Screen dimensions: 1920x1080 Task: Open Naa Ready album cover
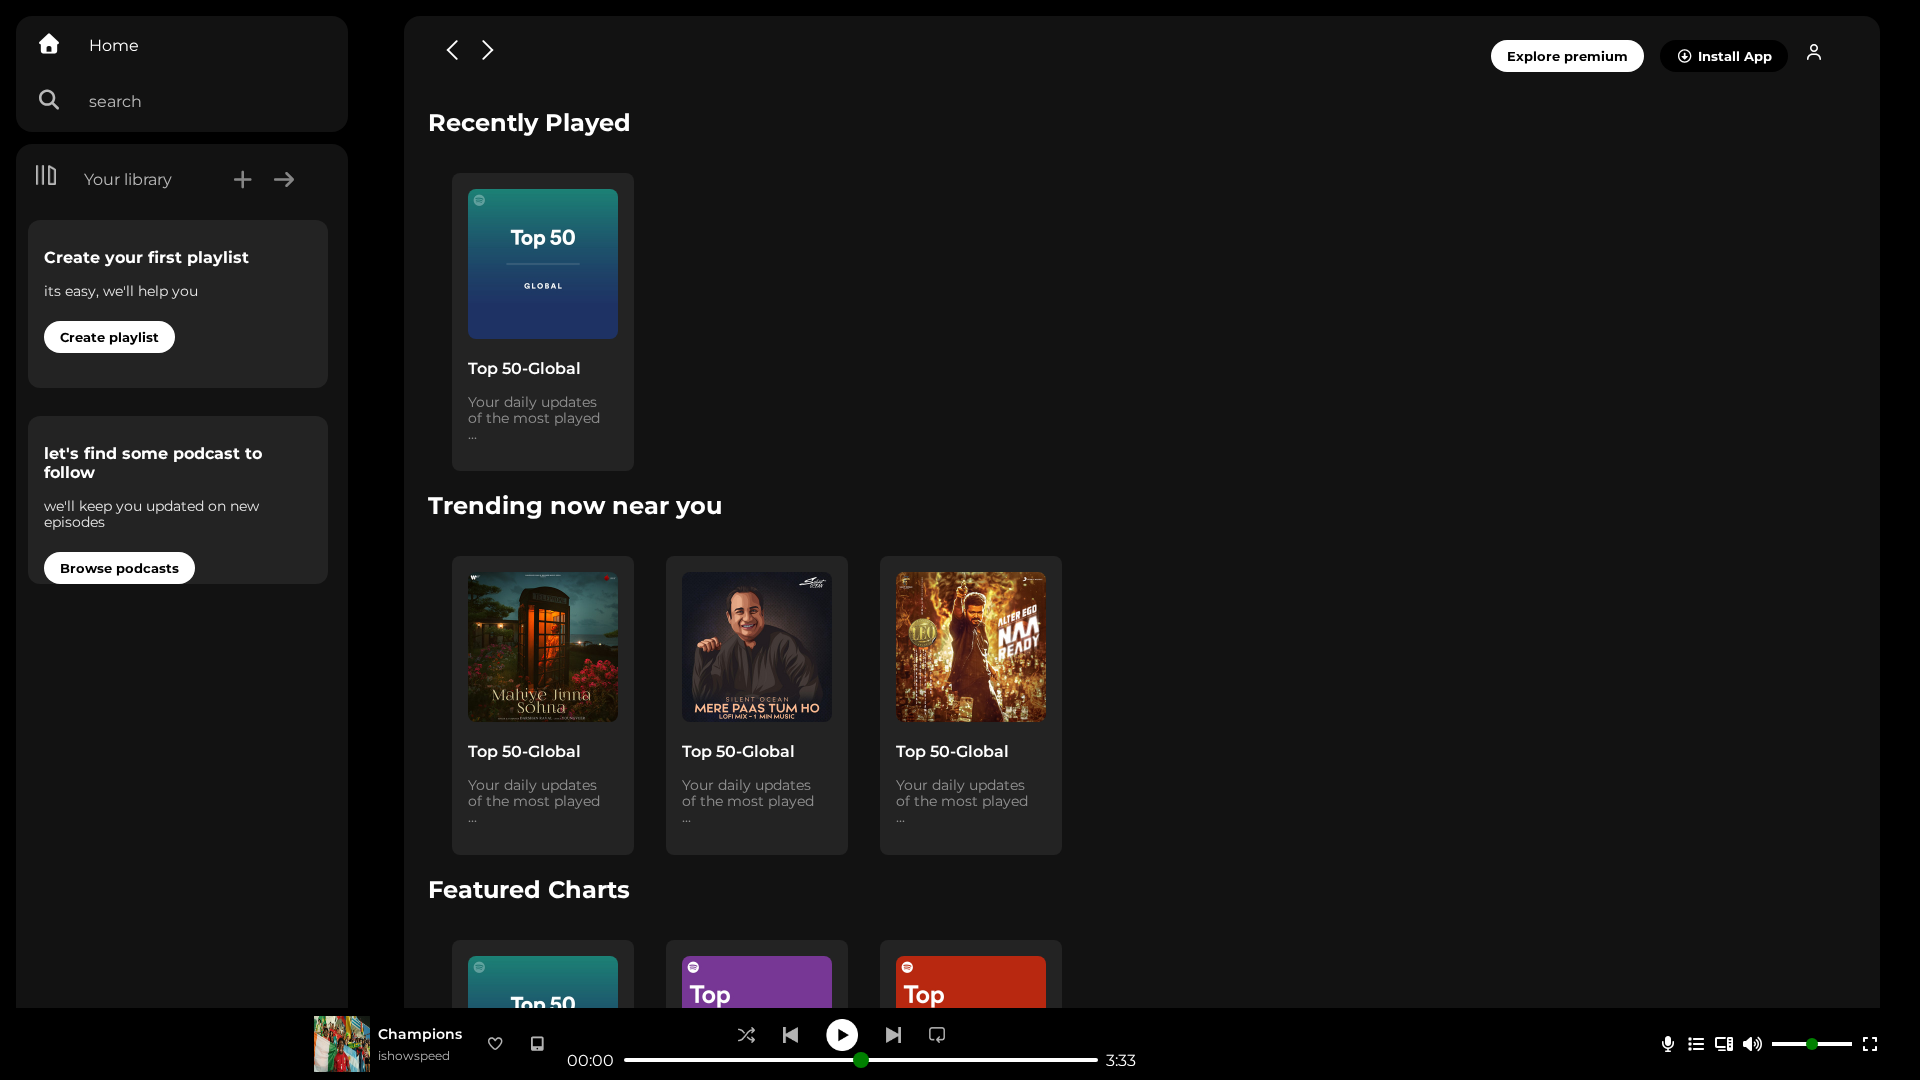pos(971,647)
